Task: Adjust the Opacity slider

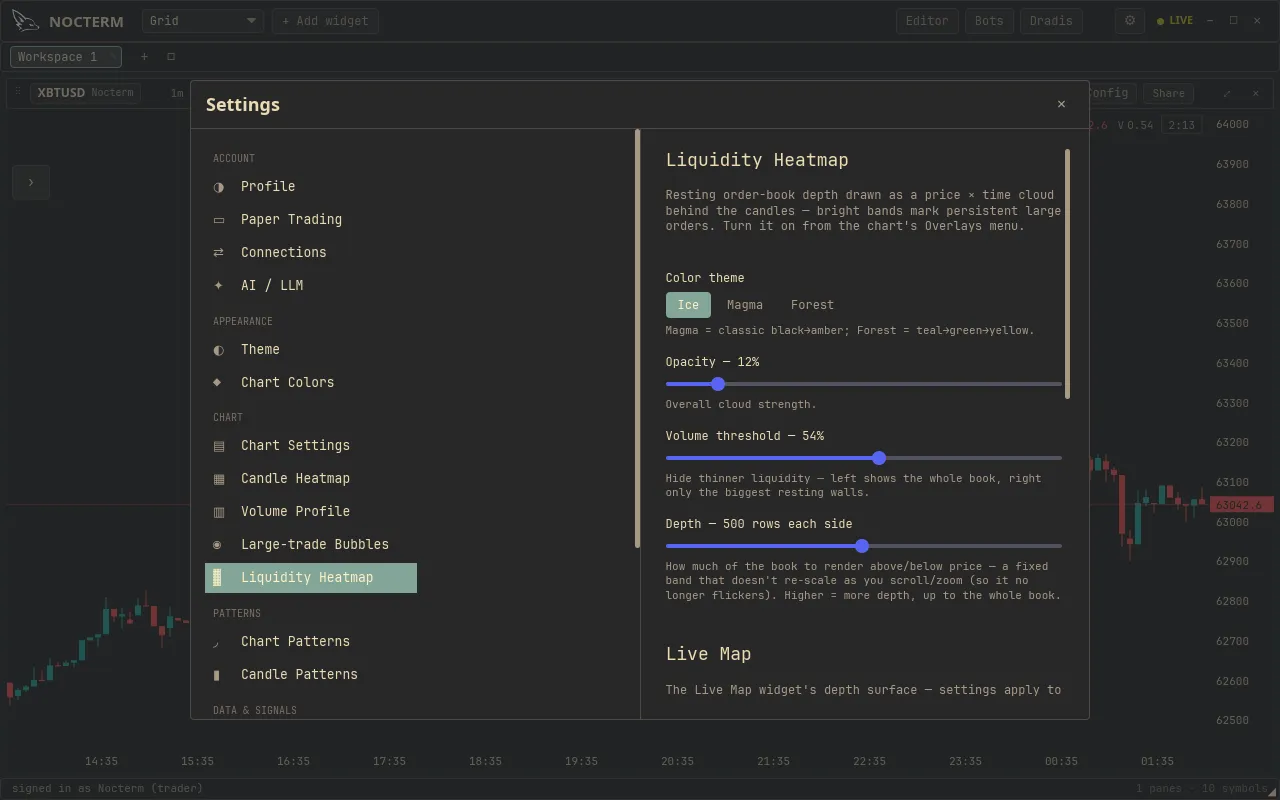Action: tap(864, 384)
